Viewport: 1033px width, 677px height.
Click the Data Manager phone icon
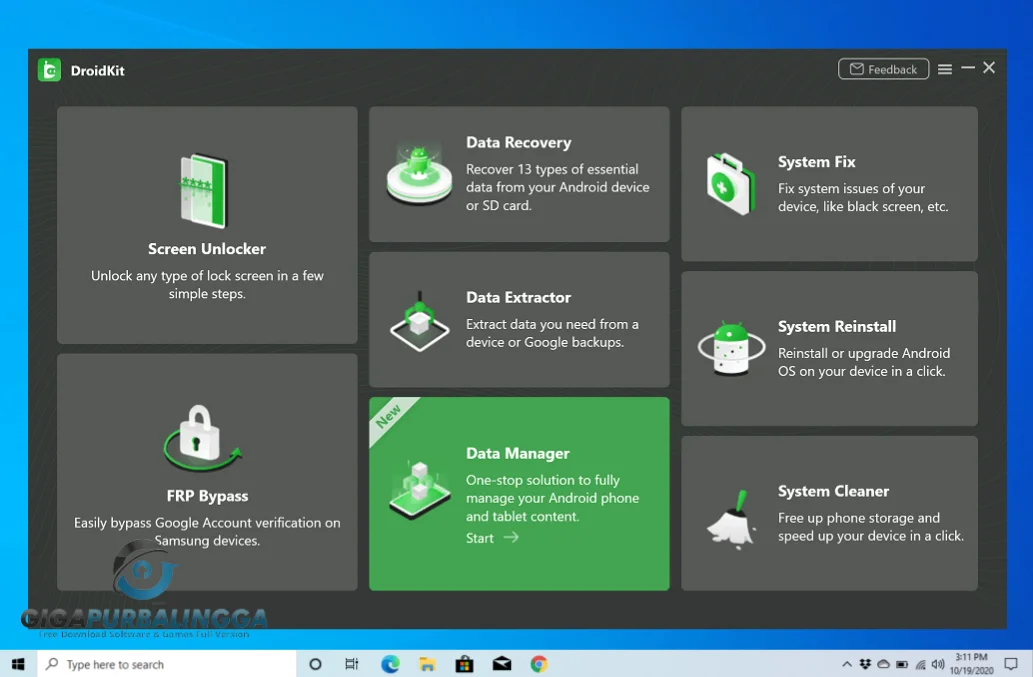(420, 490)
